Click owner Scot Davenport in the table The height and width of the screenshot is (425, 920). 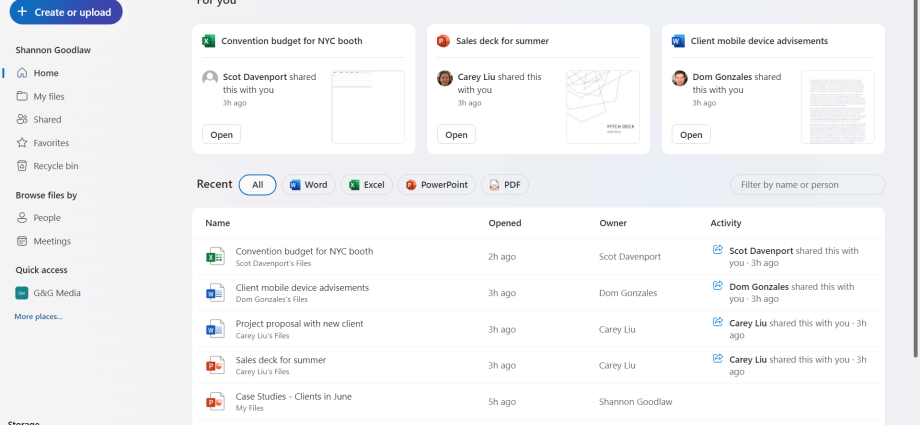click(630, 257)
